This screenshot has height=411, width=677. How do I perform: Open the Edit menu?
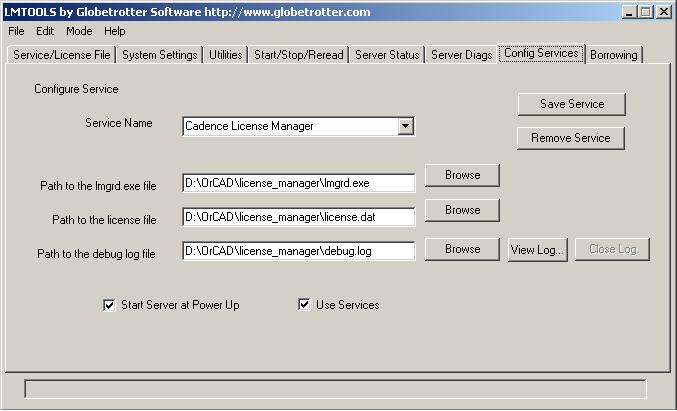click(x=45, y=31)
